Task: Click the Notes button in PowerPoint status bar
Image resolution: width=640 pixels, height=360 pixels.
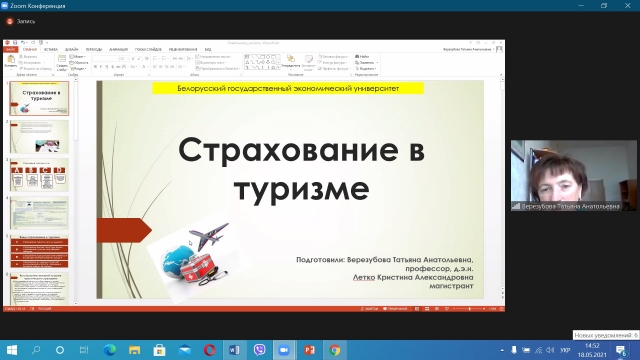Action: click(x=369, y=309)
